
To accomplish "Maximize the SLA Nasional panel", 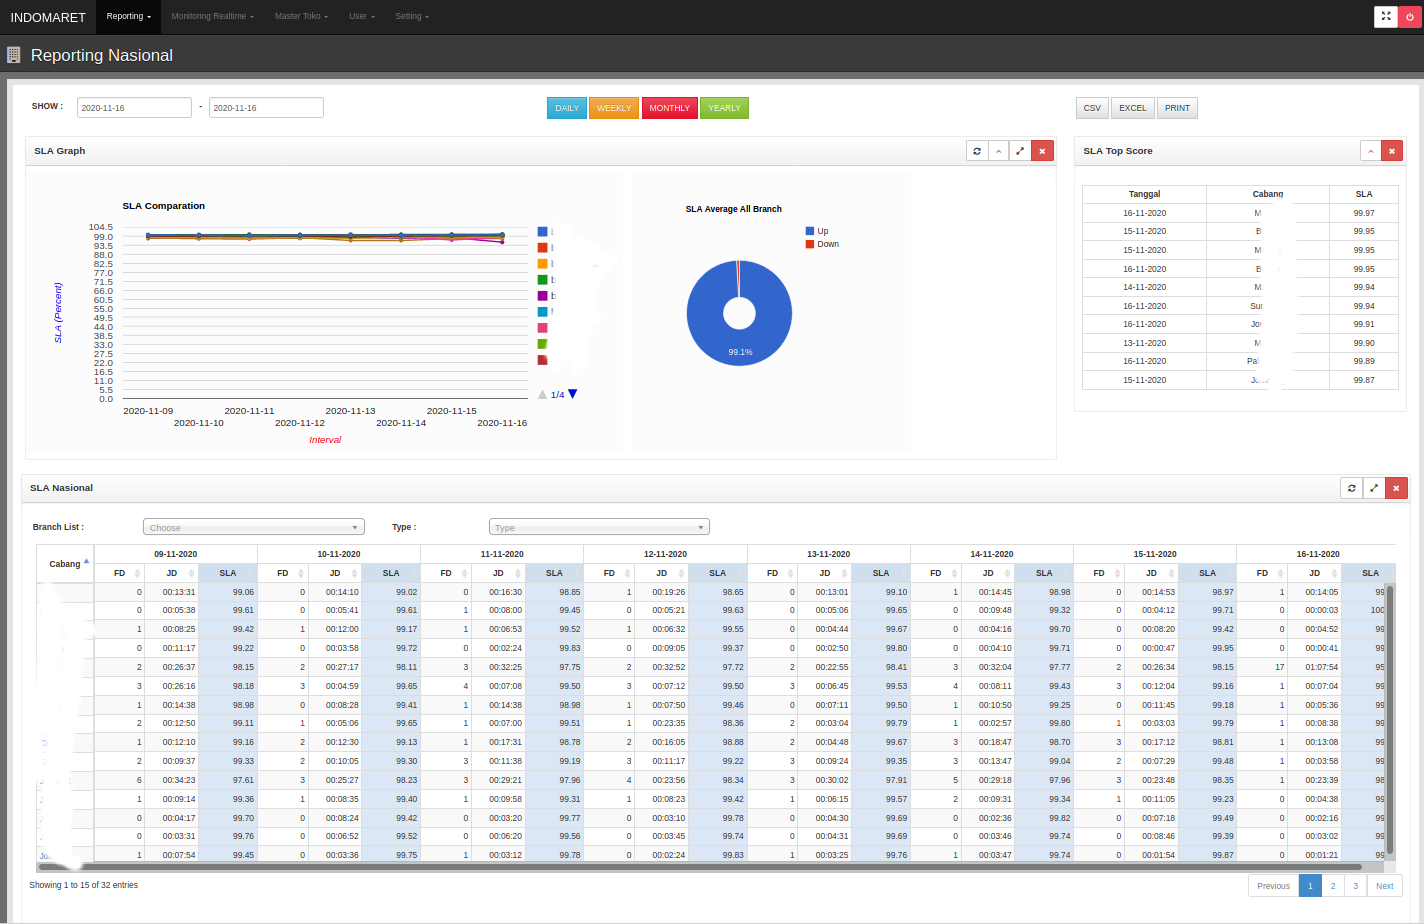I will click(1374, 488).
